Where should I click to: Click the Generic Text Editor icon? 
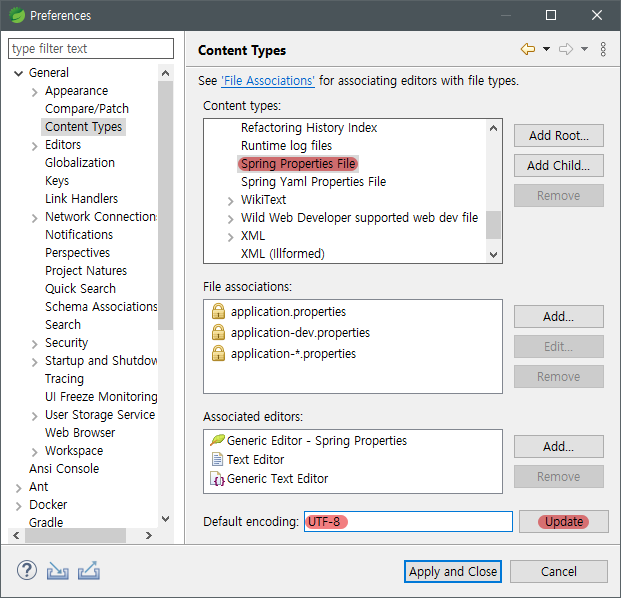pyautogui.click(x=217, y=479)
